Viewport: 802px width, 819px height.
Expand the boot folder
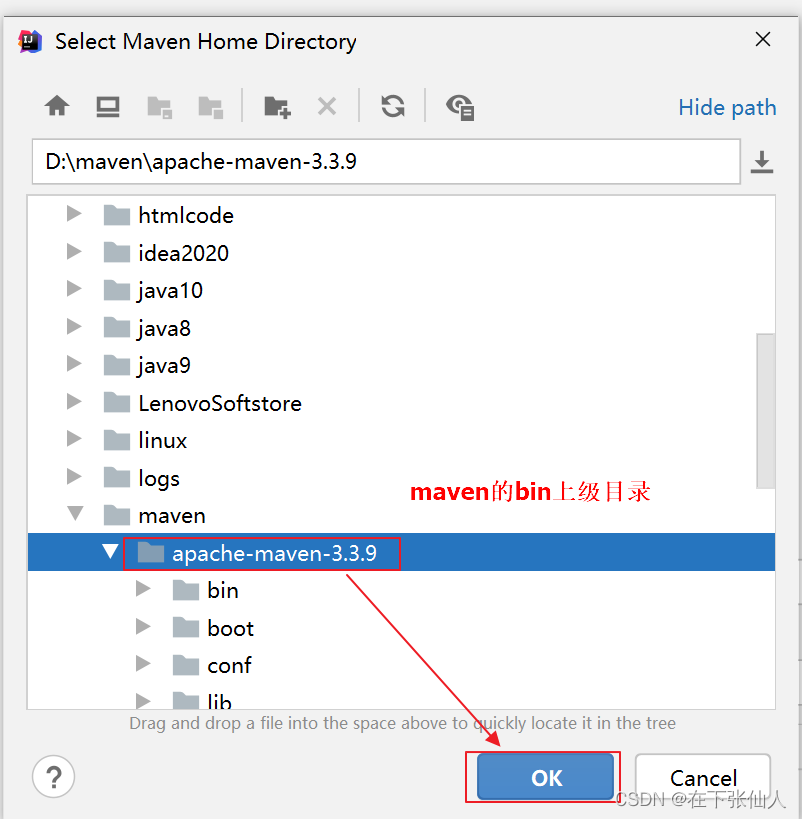(x=143, y=627)
